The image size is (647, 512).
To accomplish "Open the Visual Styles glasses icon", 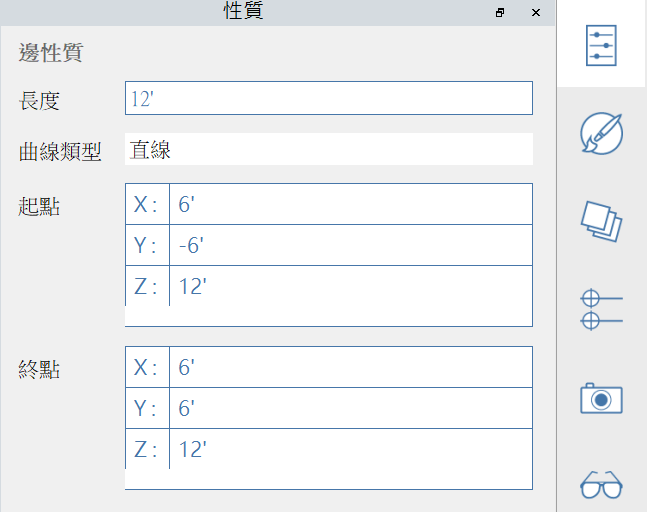I will (602, 486).
